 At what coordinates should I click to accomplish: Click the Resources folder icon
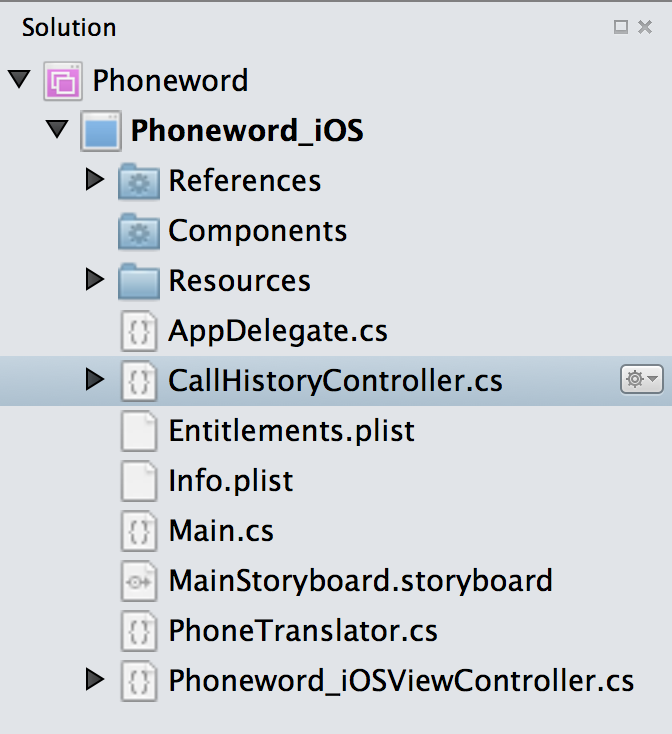point(139,281)
